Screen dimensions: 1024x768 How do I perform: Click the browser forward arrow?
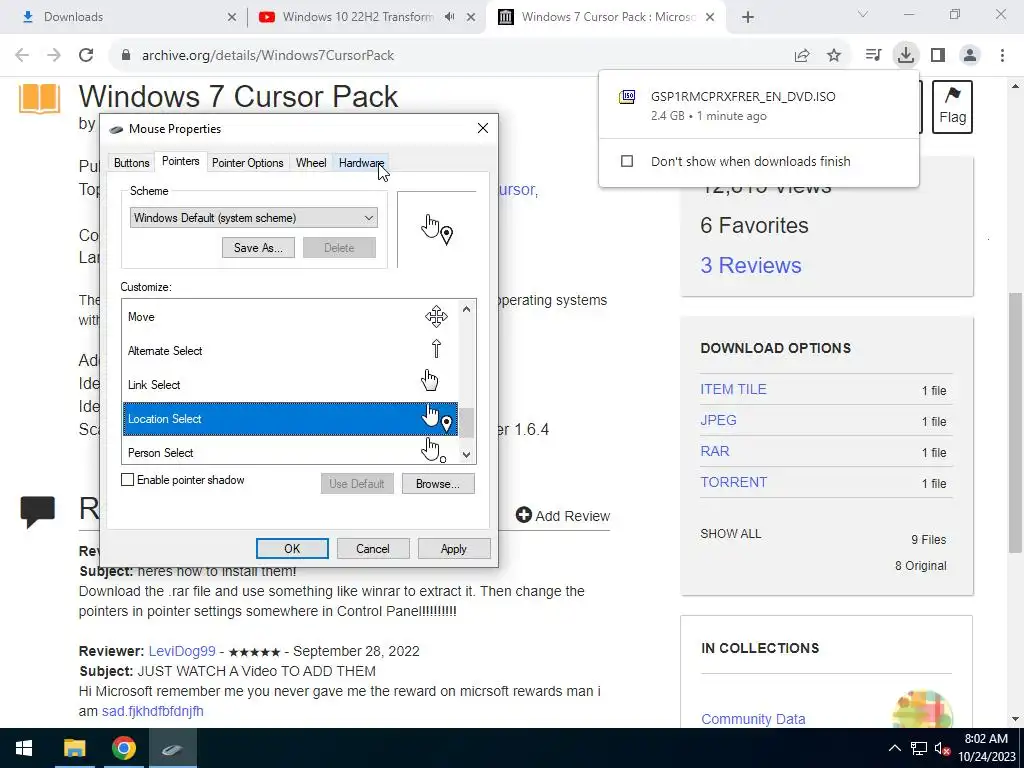(54, 56)
